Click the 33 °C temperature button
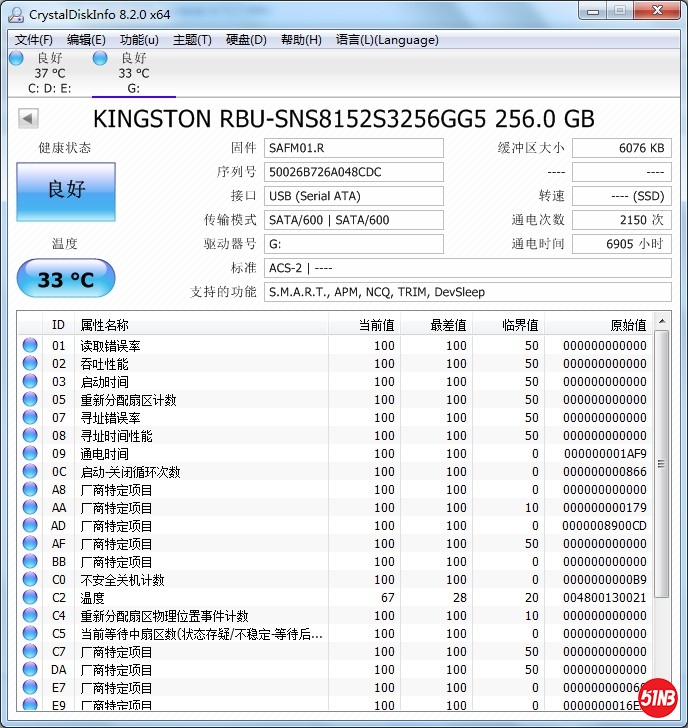The width and height of the screenshot is (688, 728). [66, 279]
